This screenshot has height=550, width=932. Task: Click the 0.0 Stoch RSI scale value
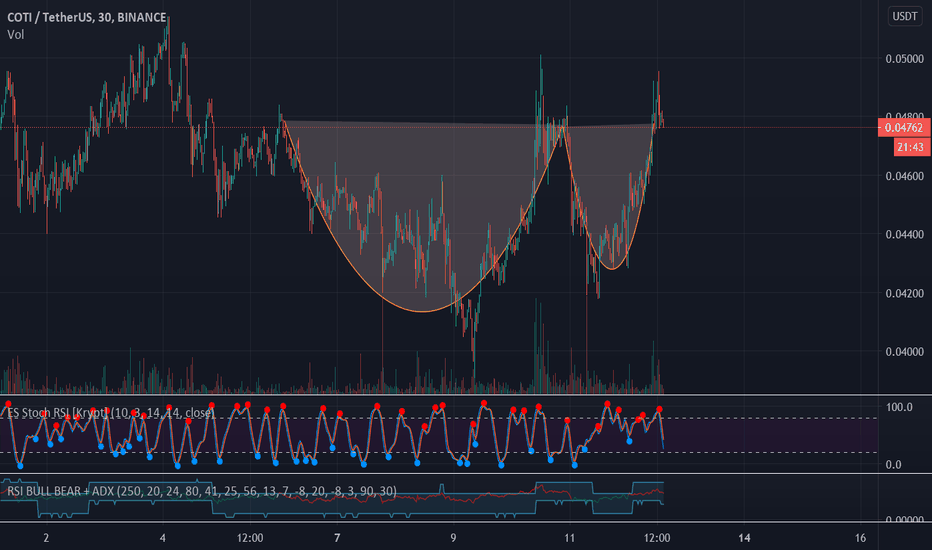[893, 464]
